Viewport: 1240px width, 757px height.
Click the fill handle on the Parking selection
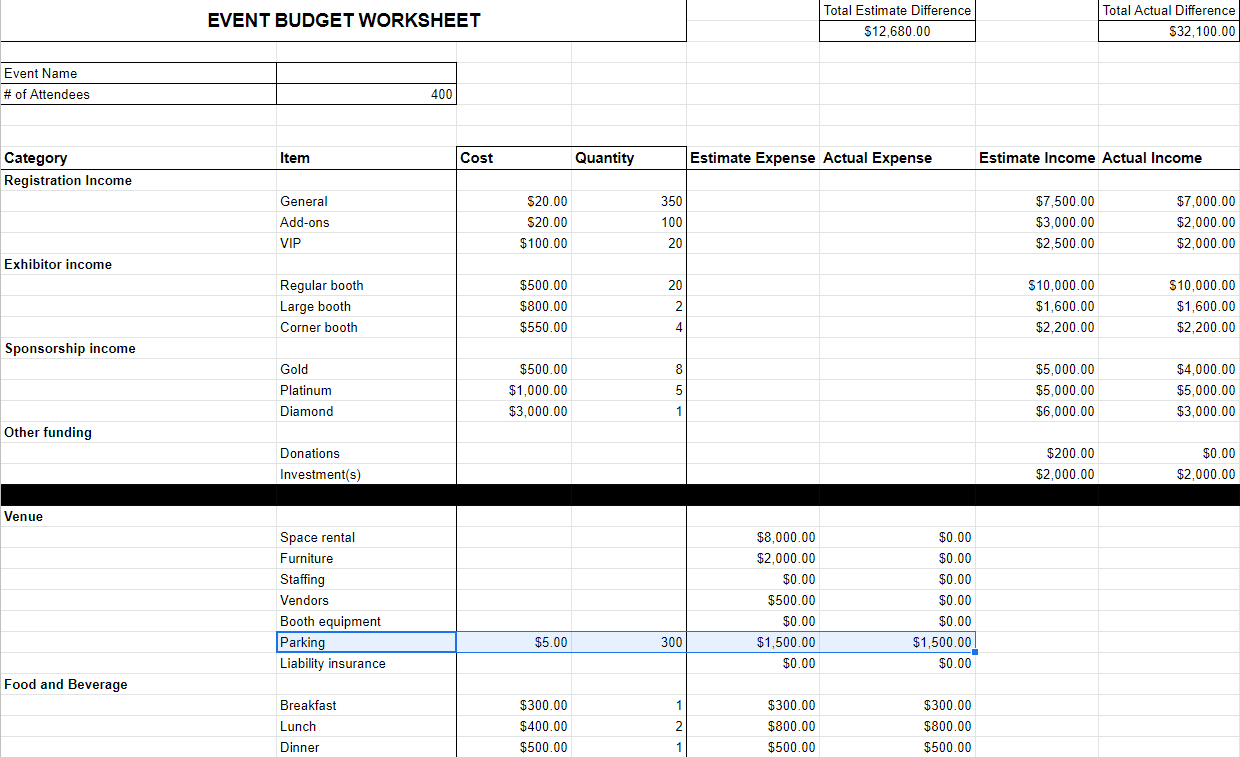point(973,651)
